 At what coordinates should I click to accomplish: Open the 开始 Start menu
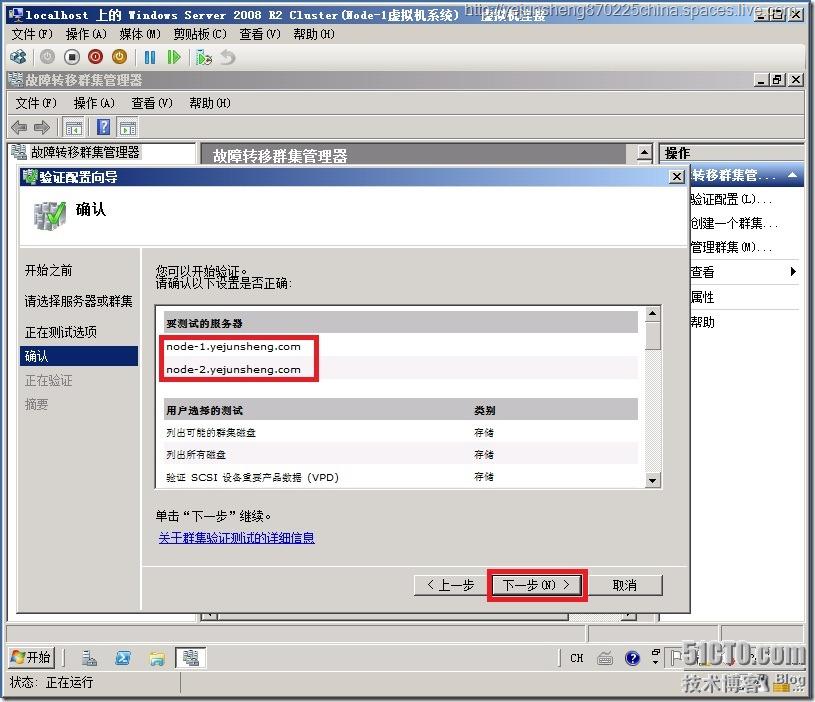pos(32,657)
